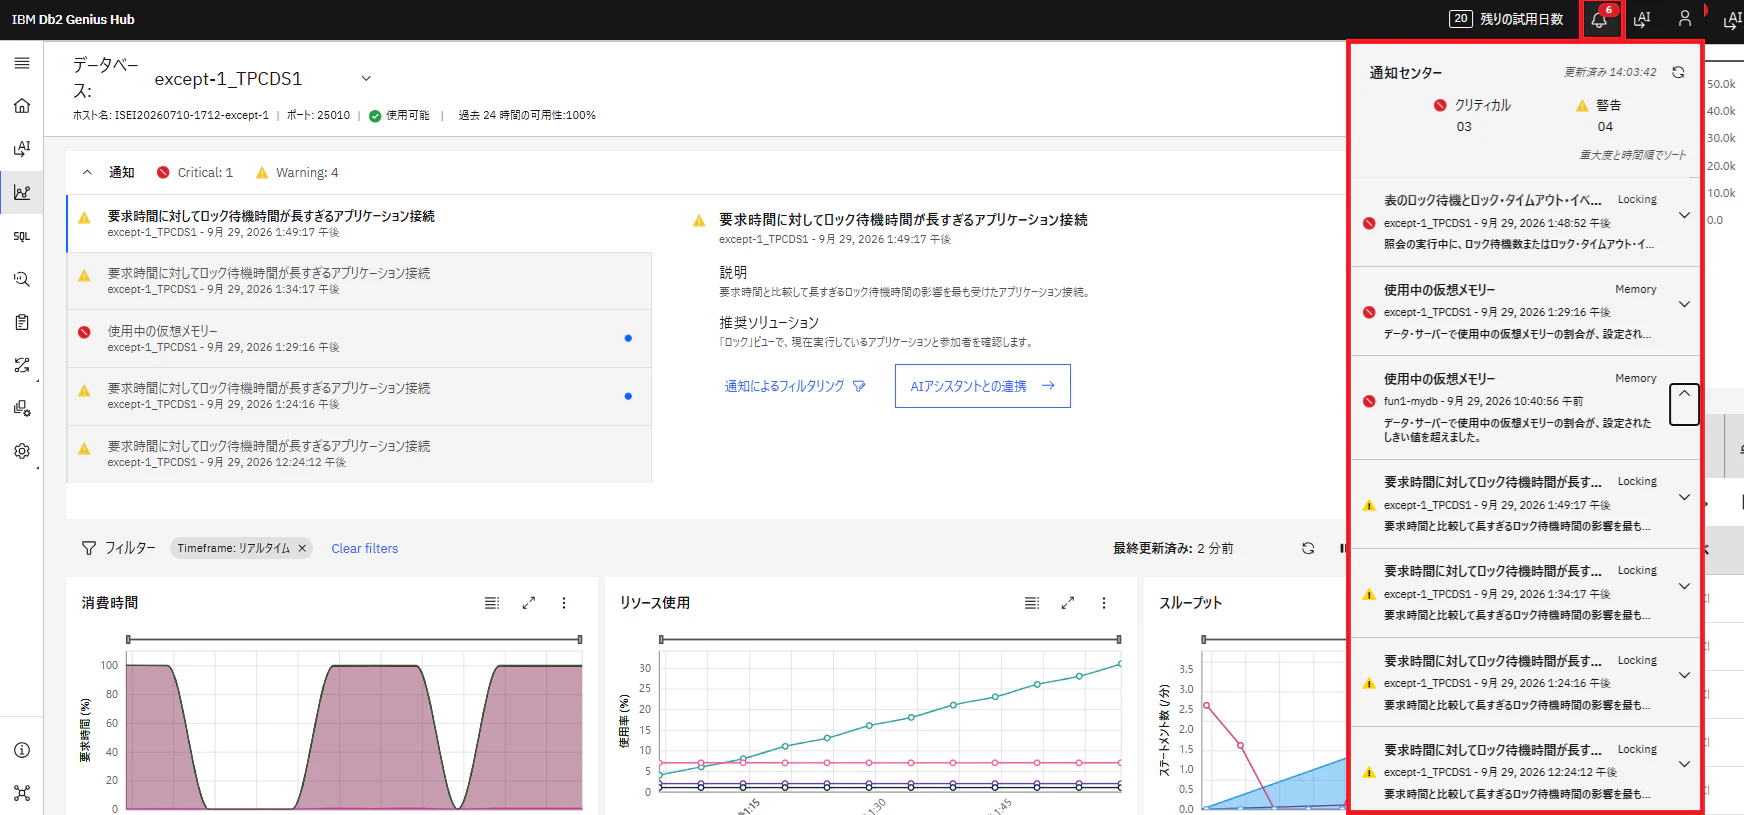
Task: Show legend list for リソース使用 chart
Action: [1032, 603]
